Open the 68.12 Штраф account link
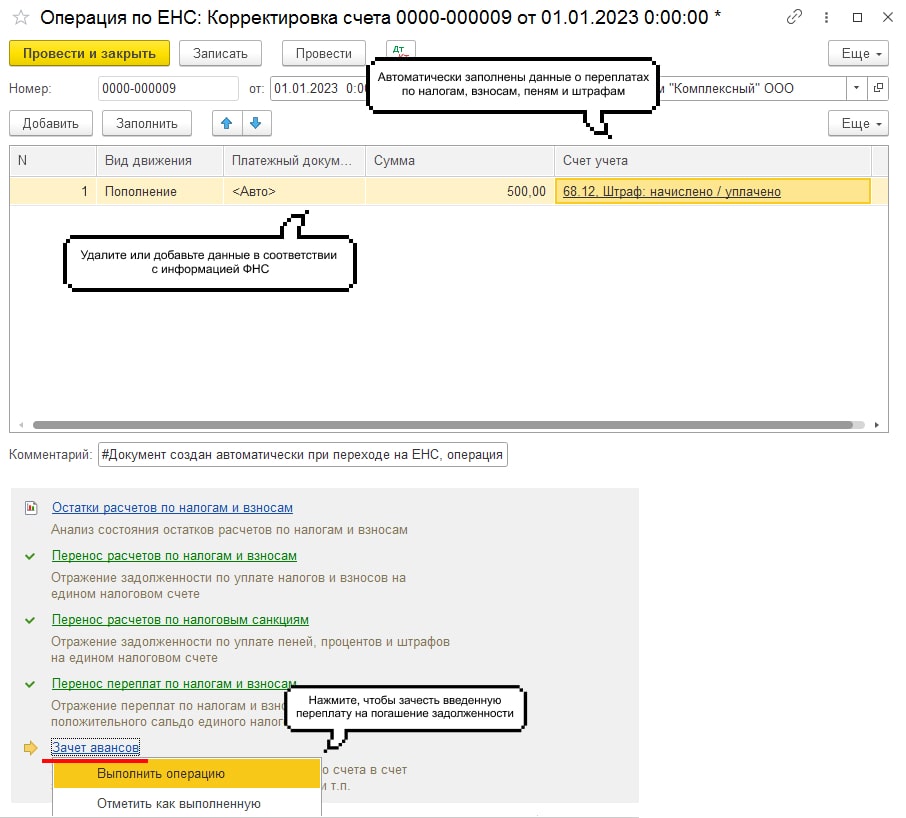 click(x=671, y=191)
